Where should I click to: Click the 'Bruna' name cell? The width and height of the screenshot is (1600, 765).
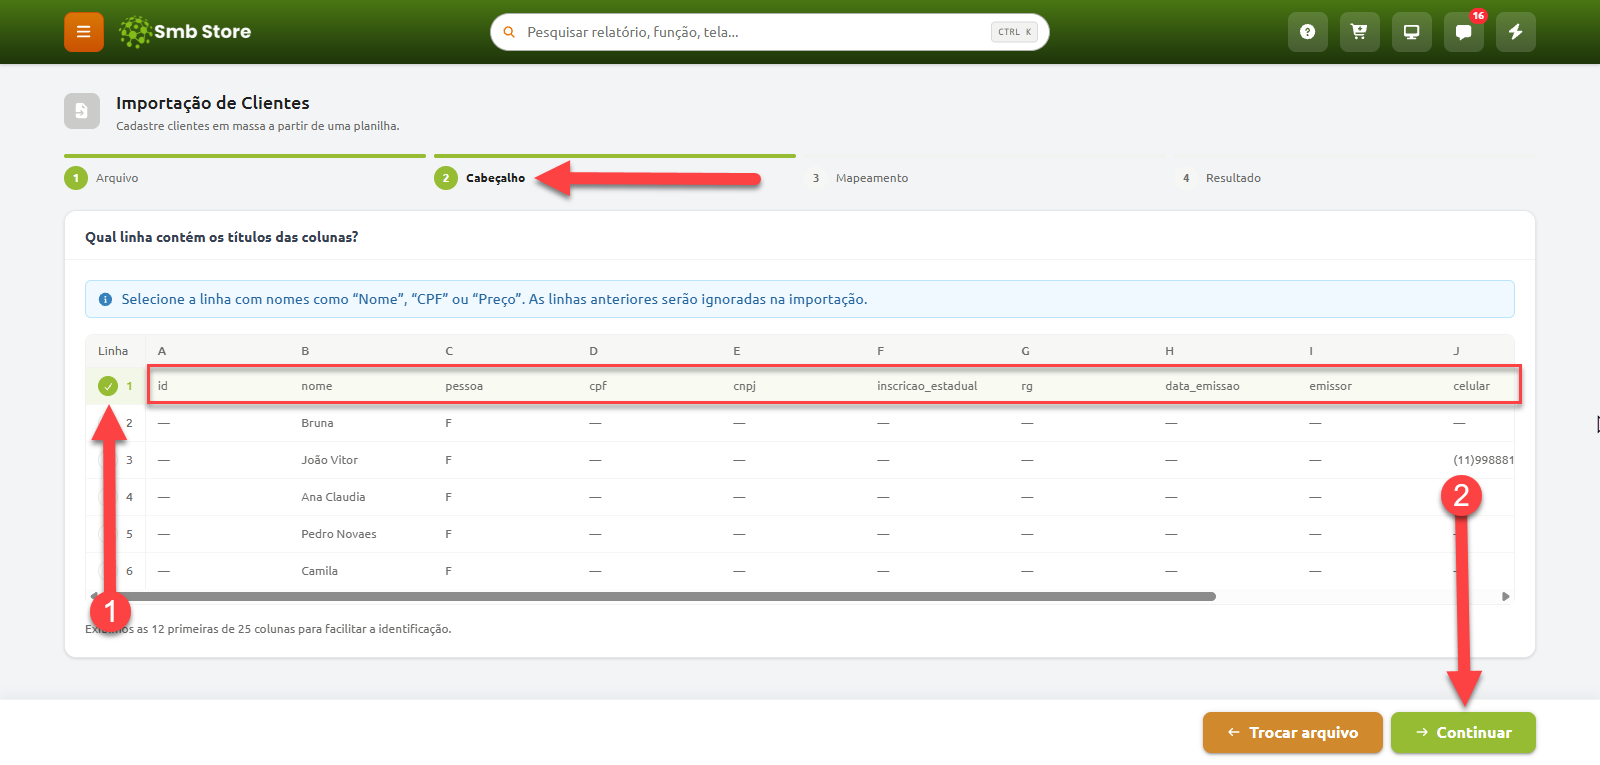(x=317, y=423)
